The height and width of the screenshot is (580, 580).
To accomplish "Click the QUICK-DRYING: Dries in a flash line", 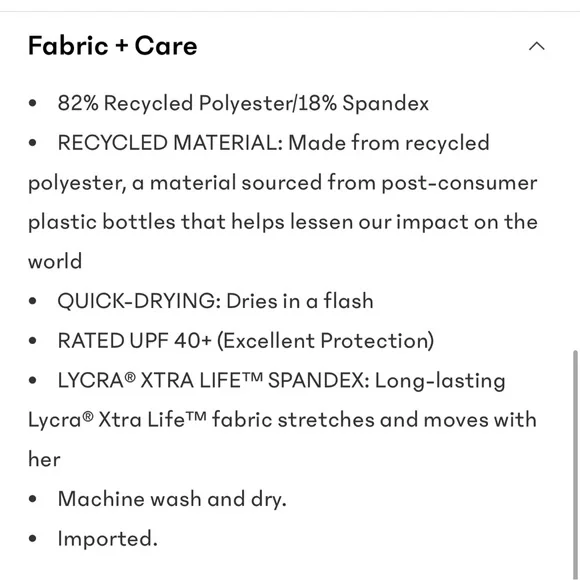I will (215, 301).
